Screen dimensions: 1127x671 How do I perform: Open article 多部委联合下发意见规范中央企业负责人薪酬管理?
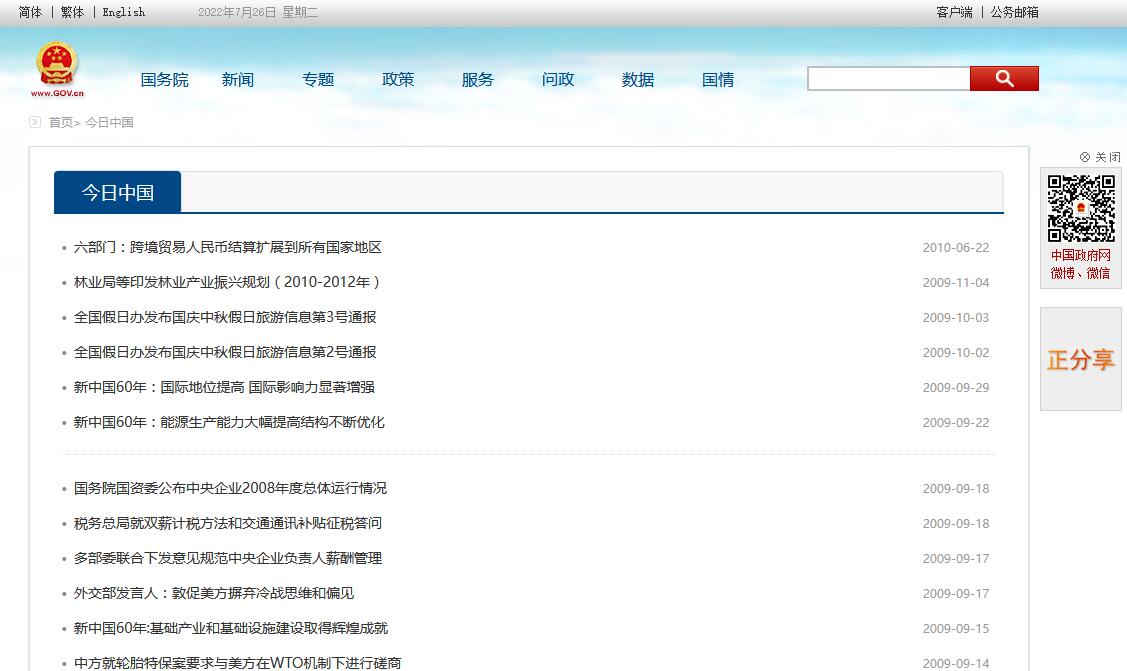(x=227, y=558)
